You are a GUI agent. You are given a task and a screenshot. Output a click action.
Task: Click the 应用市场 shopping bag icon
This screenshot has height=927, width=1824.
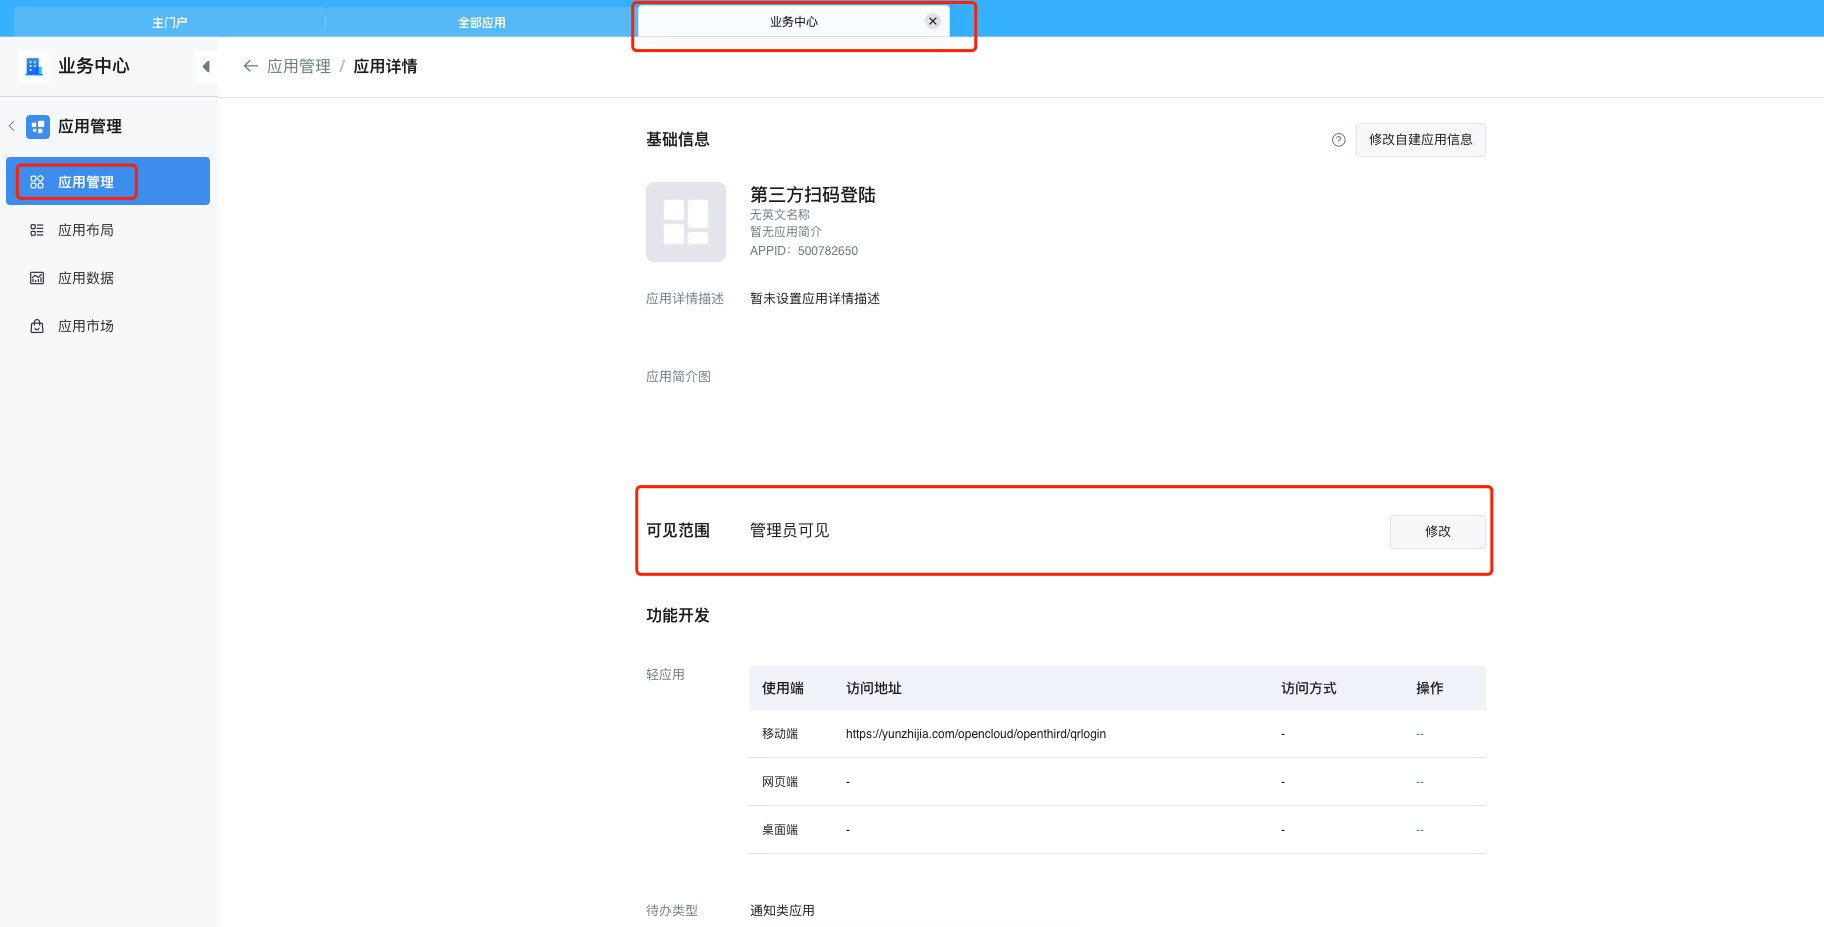(37, 326)
